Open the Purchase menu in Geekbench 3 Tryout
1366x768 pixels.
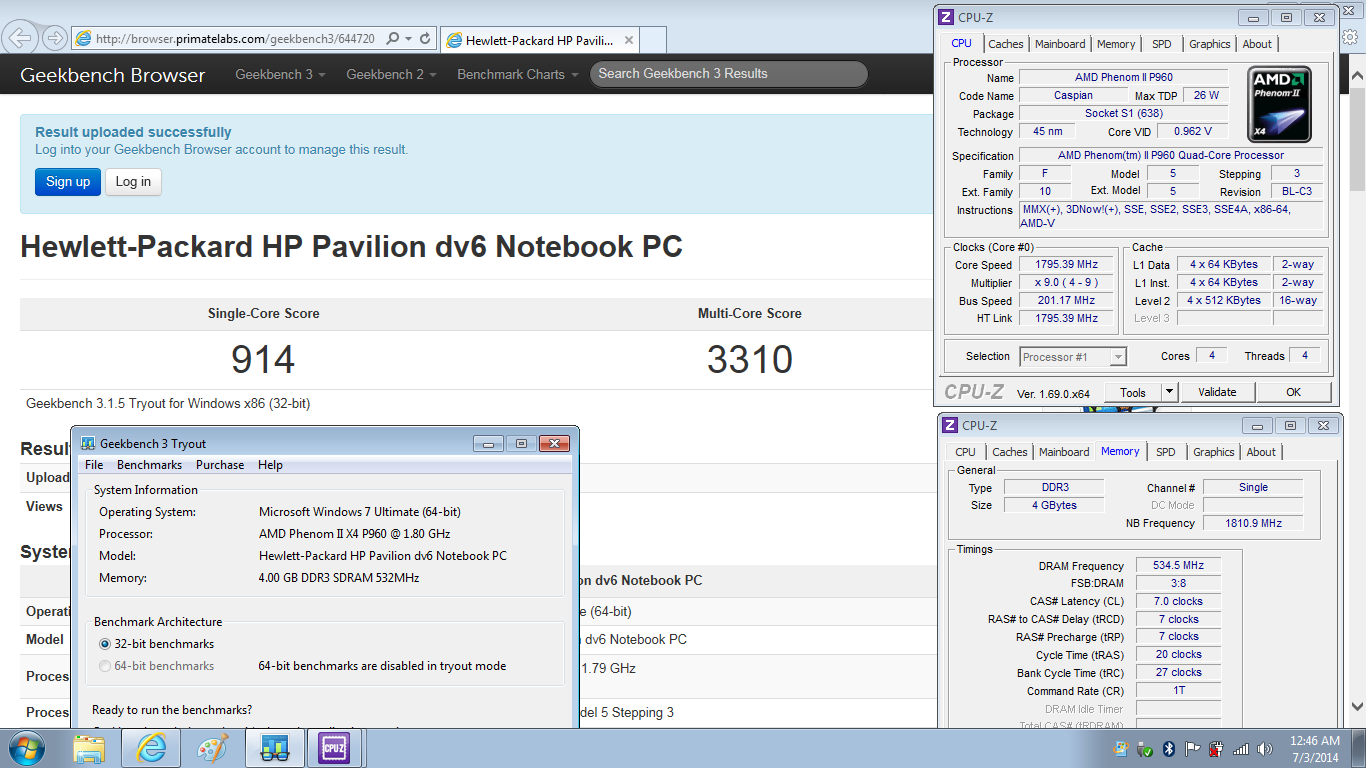[220, 465]
